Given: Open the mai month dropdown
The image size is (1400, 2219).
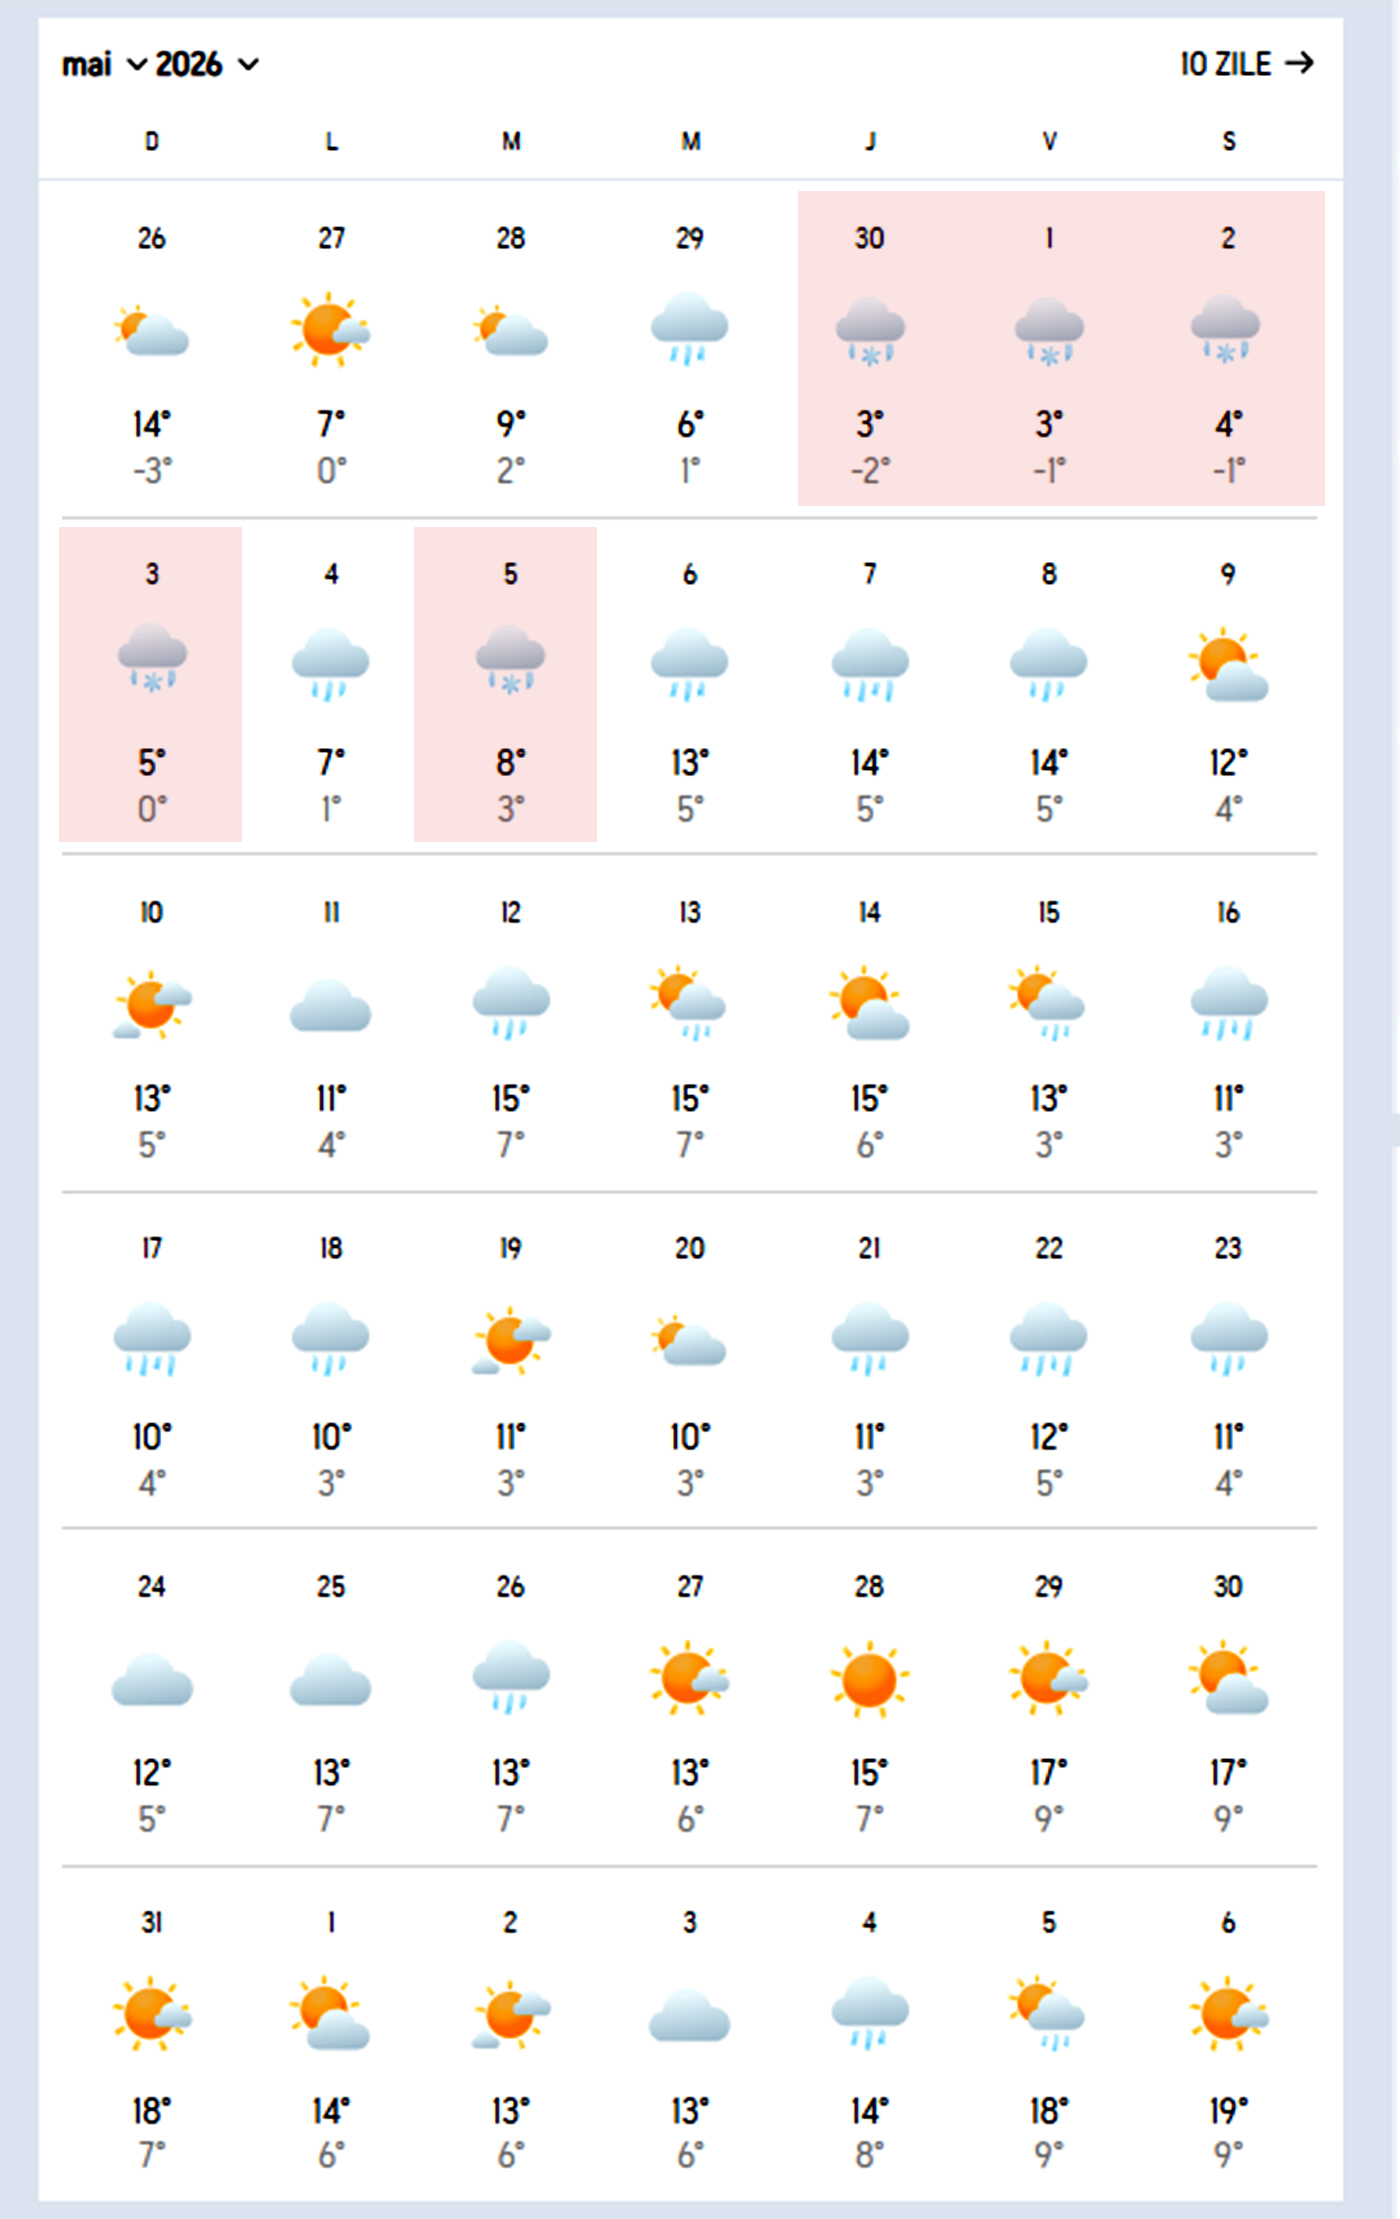Looking at the screenshot, I should click(104, 65).
